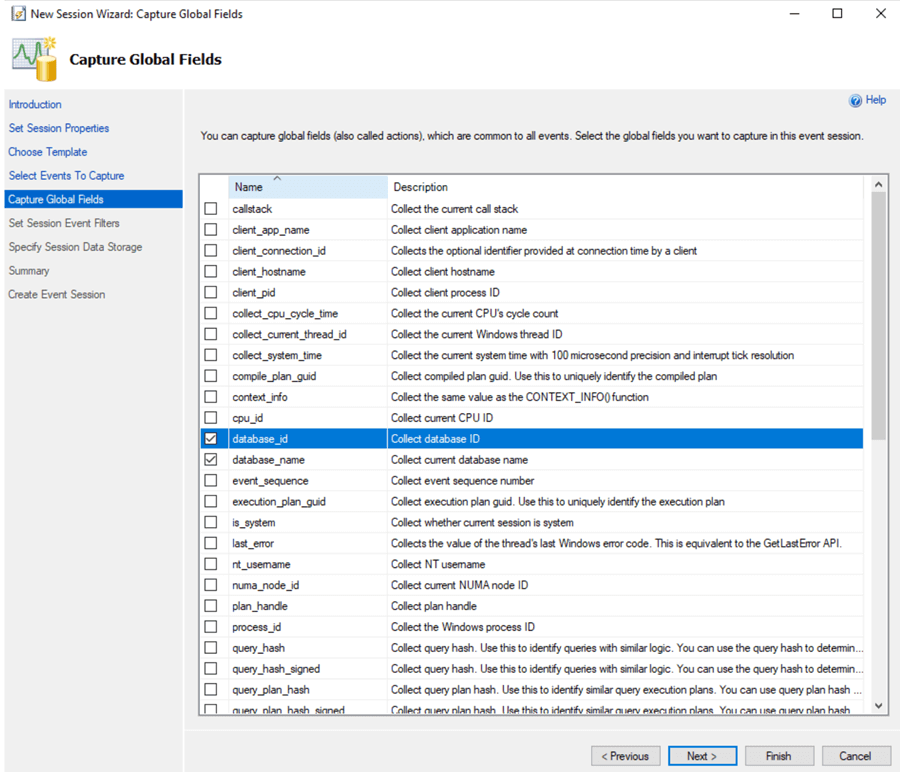
Task: Enable collection of client_app_name
Action: pyautogui.click(x=212, y=229)
